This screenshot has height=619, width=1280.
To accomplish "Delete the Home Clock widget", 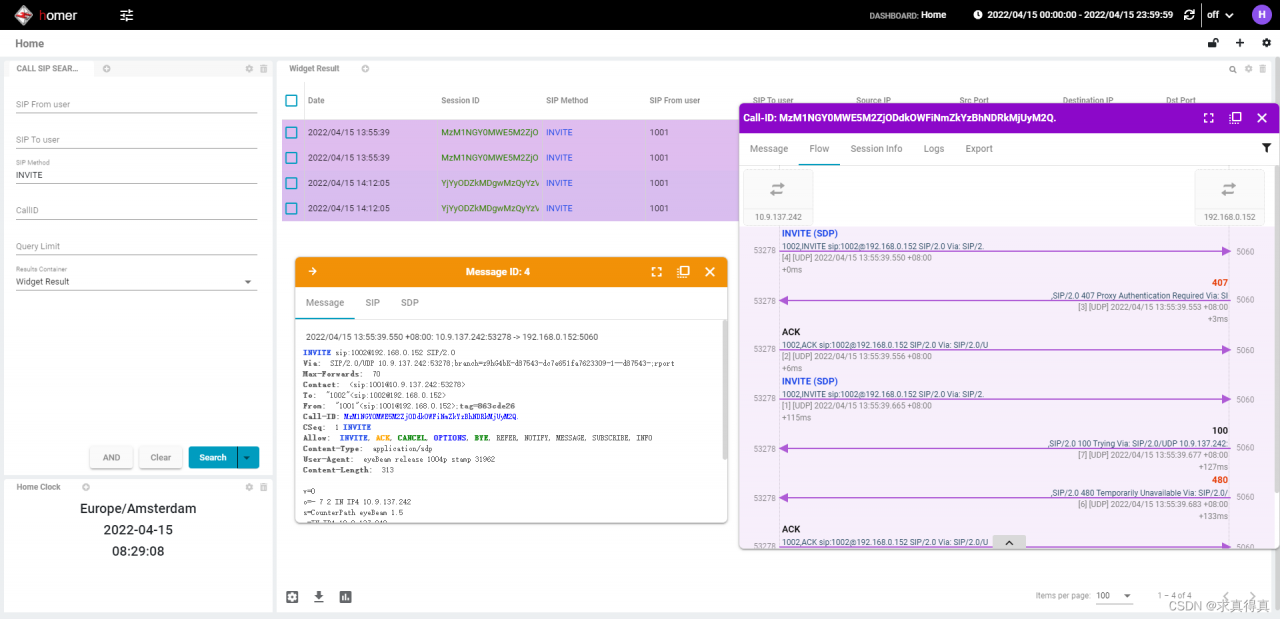I will 263,487.
